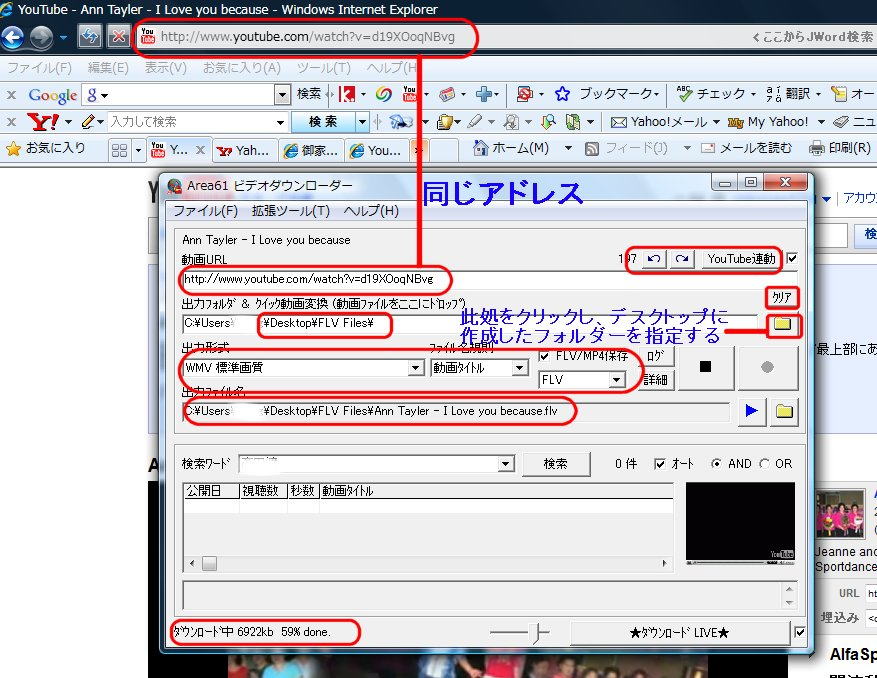Start recording with the circle button
Image resolution: width=877 pixels, height=678 pixels.
(x=767, y=367)
